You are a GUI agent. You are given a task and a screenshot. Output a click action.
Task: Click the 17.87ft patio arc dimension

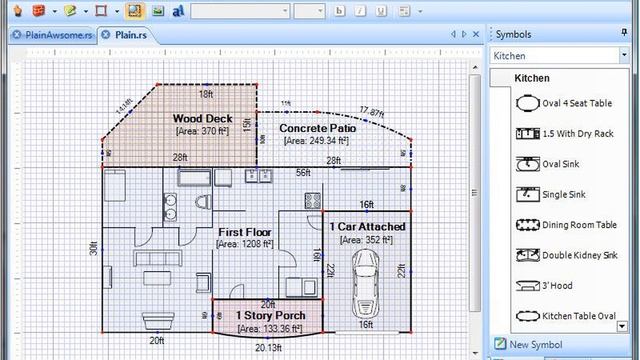tap(371, 111)
